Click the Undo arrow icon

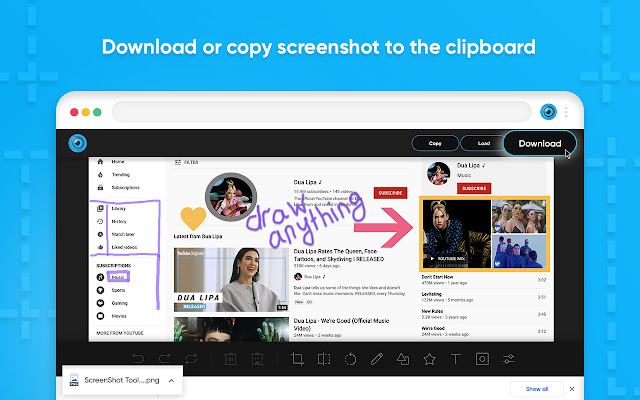click(x=138, y=358)
